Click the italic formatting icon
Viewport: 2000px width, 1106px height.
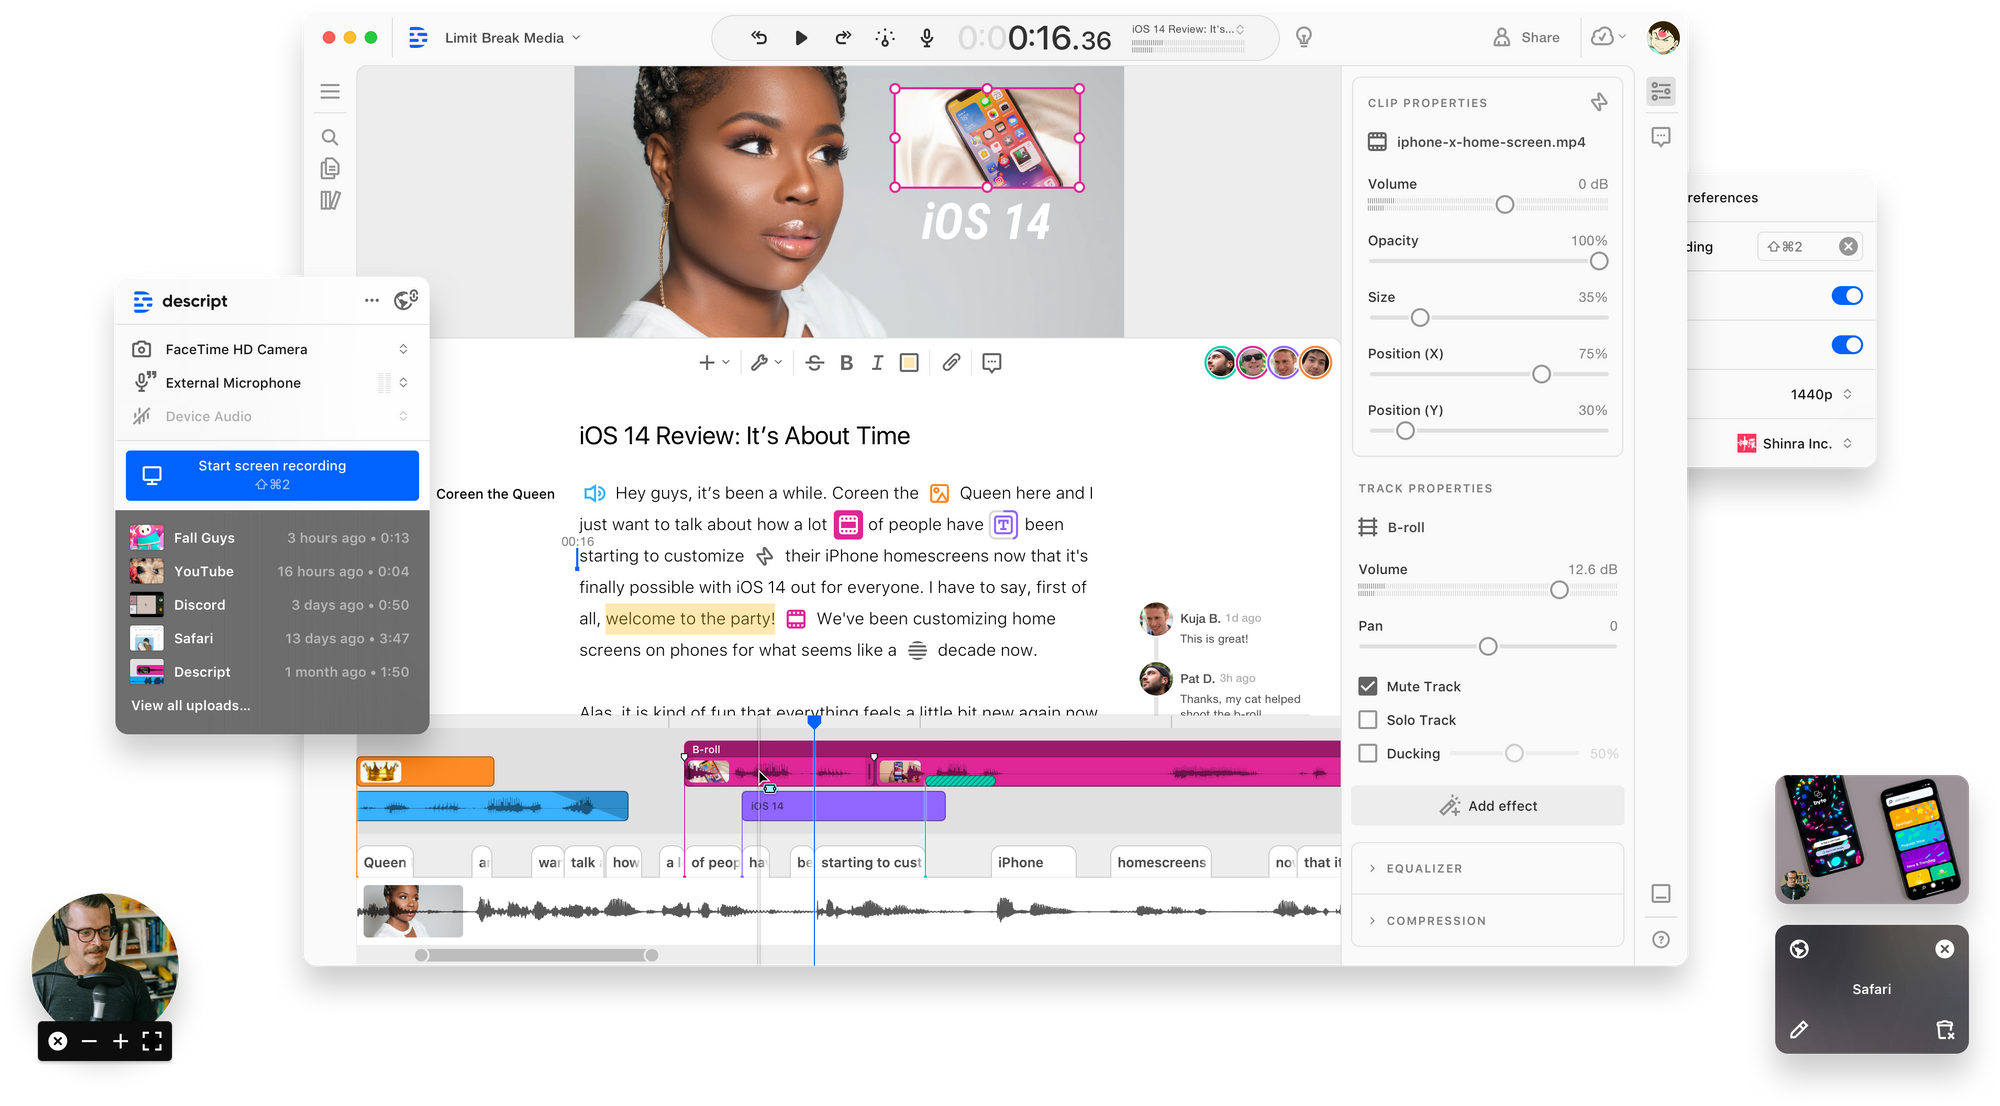pos(877,363)
